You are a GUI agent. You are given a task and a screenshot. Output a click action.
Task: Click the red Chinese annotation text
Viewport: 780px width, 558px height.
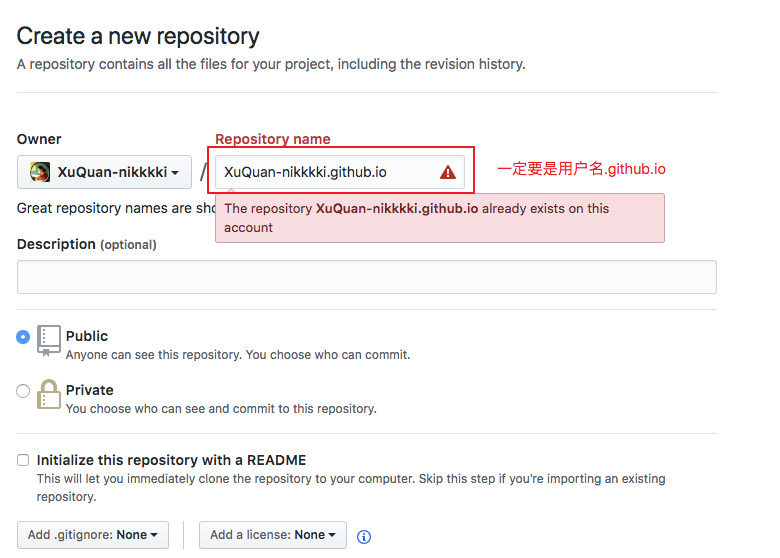[581, 169]
